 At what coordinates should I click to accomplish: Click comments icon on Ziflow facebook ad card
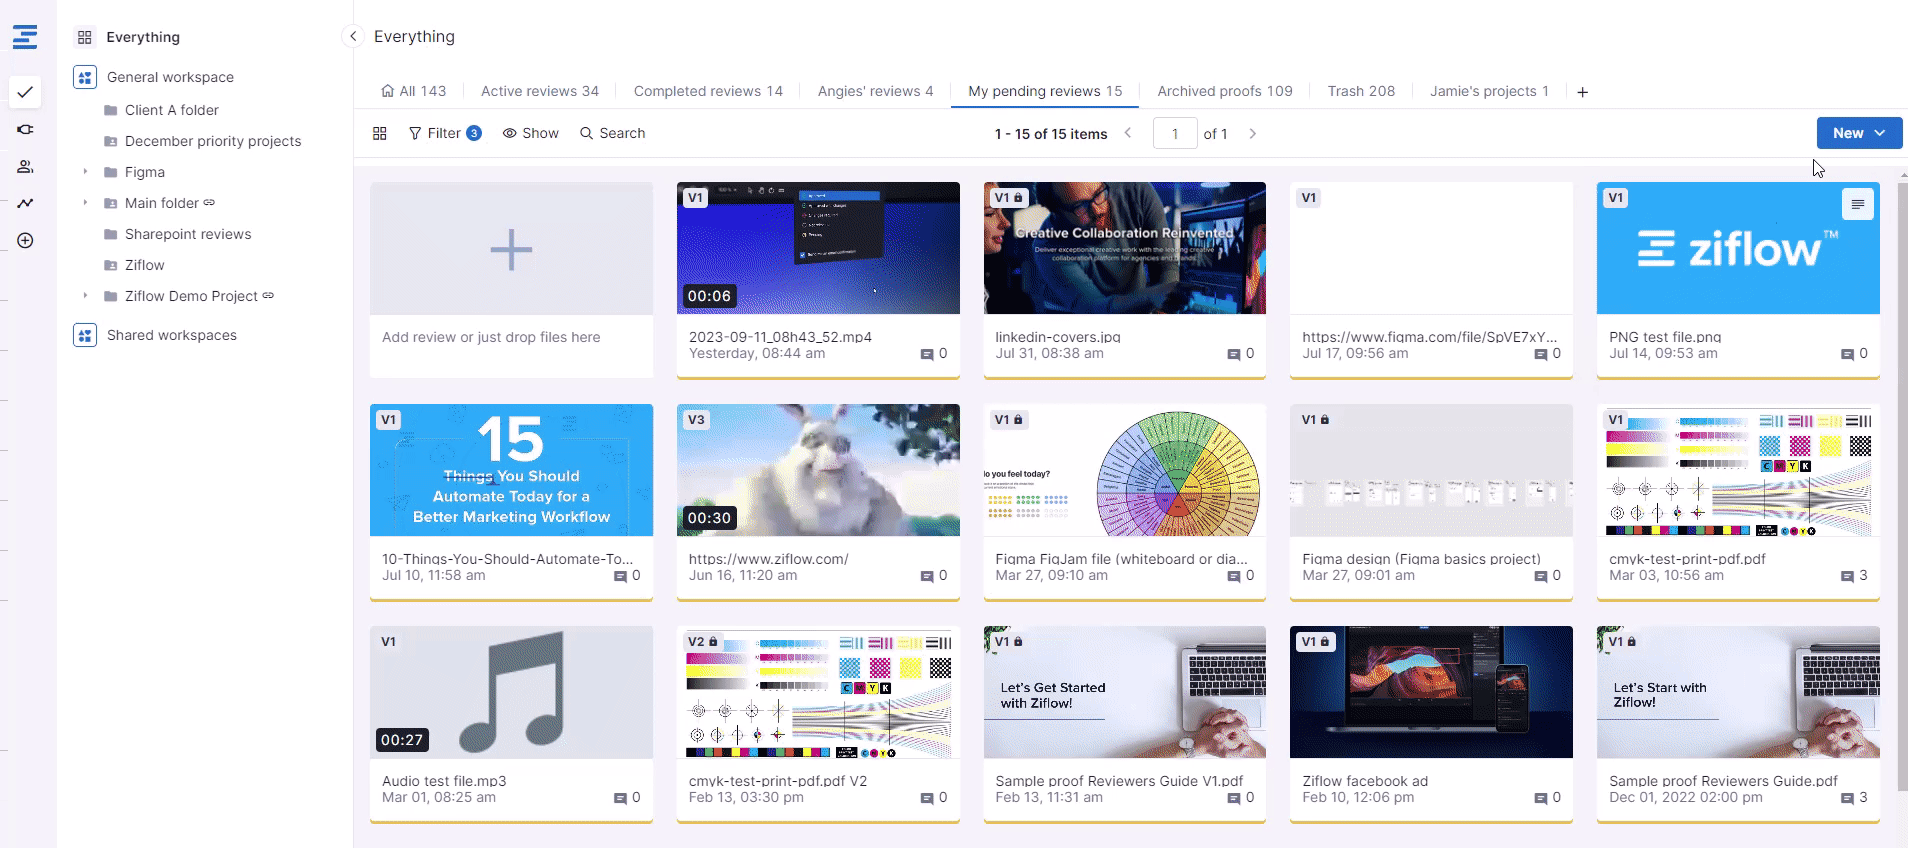(x=1541, y=798)
